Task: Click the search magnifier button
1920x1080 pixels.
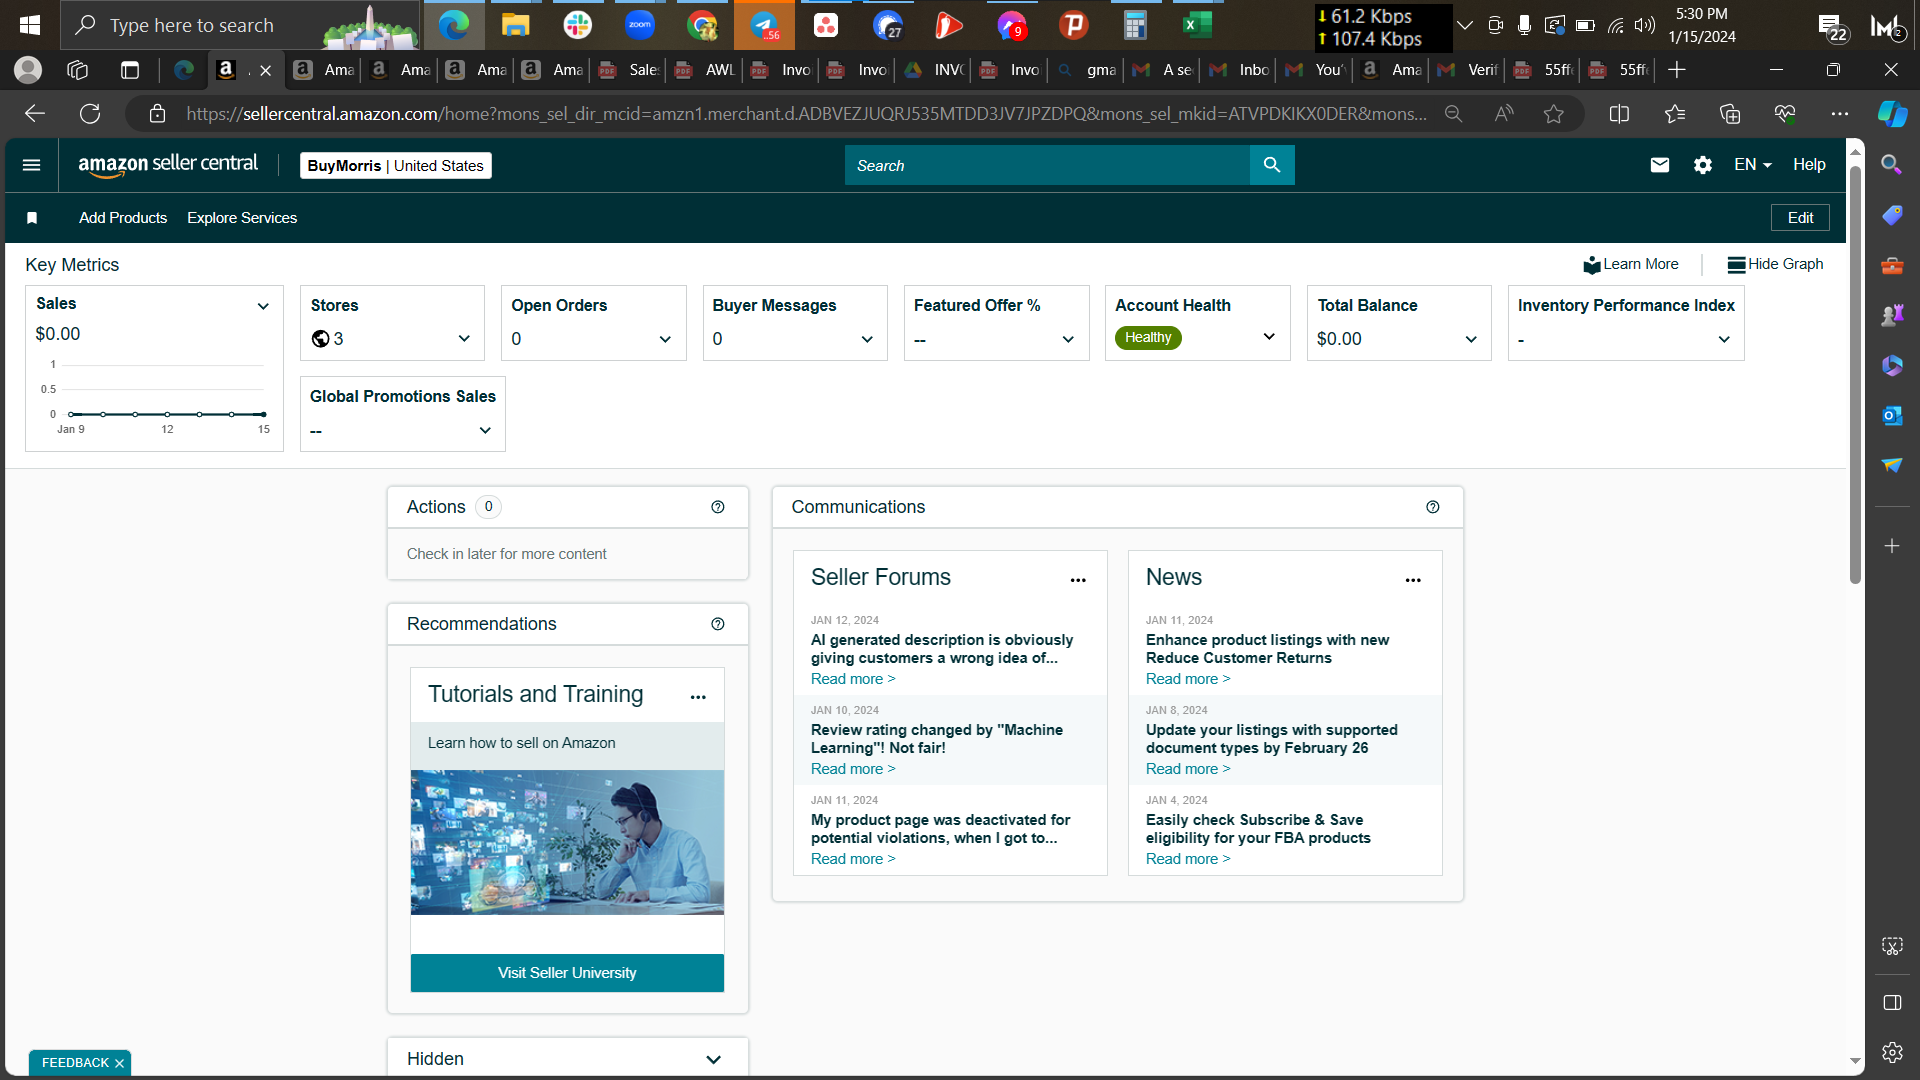Action: (x=1272, y=165)
